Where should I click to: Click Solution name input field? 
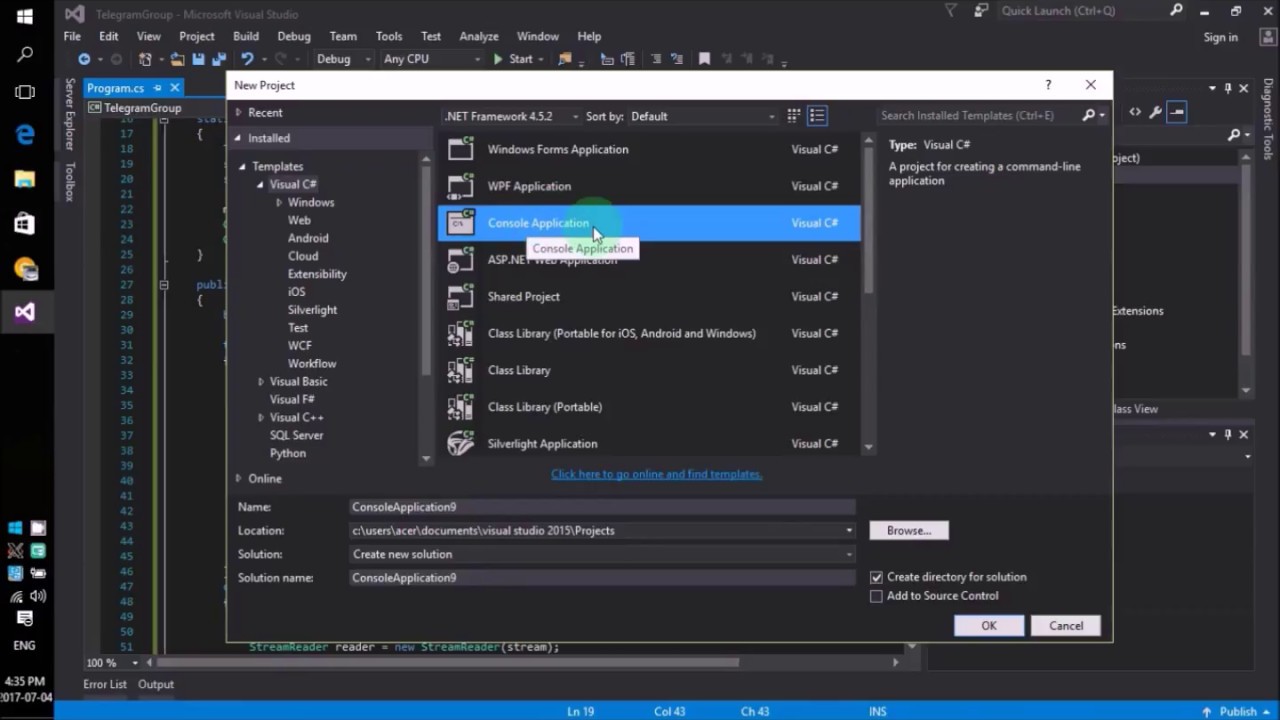[602, 578]
